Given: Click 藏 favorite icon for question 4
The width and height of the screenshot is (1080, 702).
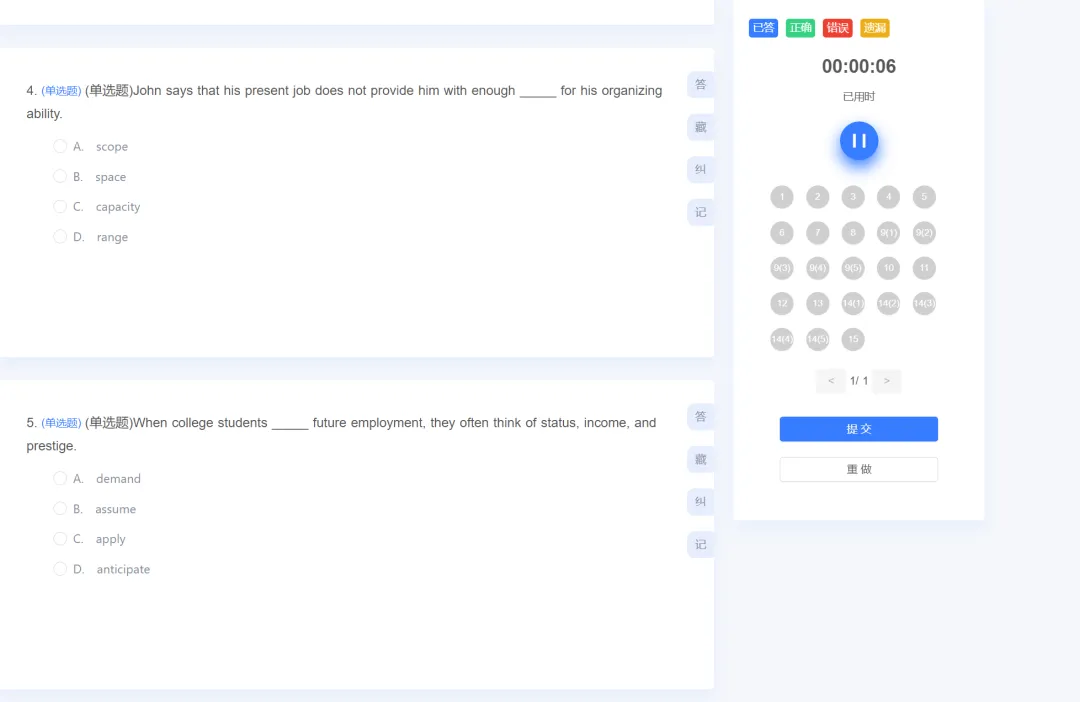Looking at the screenshot, I should pos(700,127).
